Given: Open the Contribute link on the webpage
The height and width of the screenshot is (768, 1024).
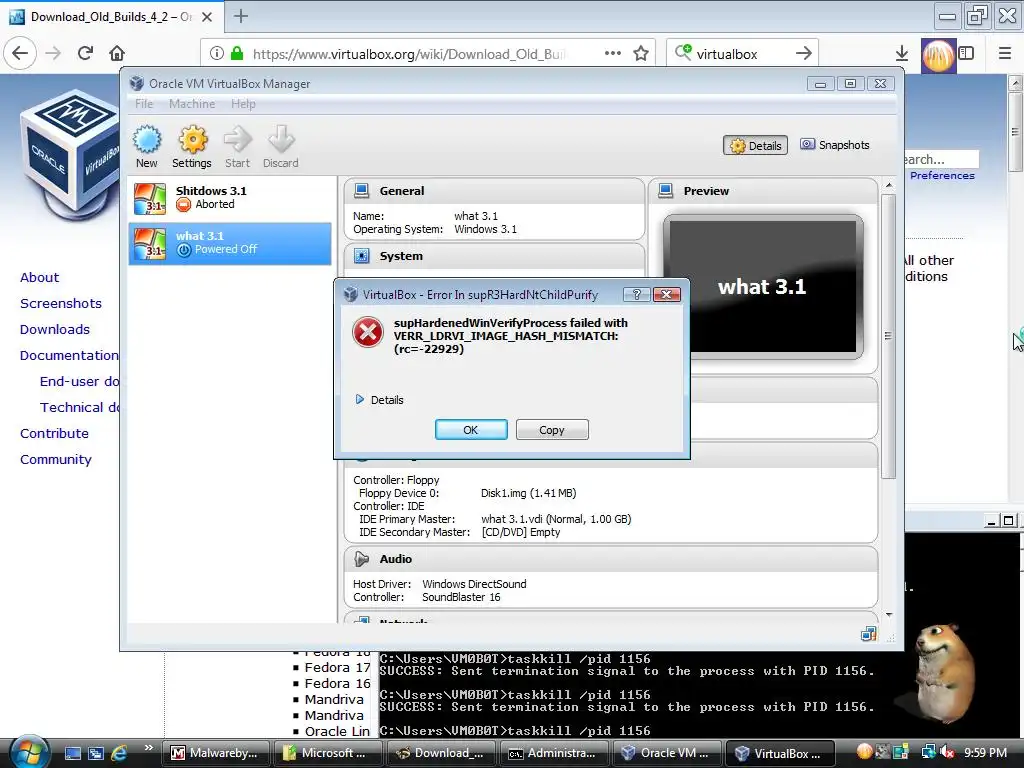Looking at the screenshot, I should tap(54, 434).
